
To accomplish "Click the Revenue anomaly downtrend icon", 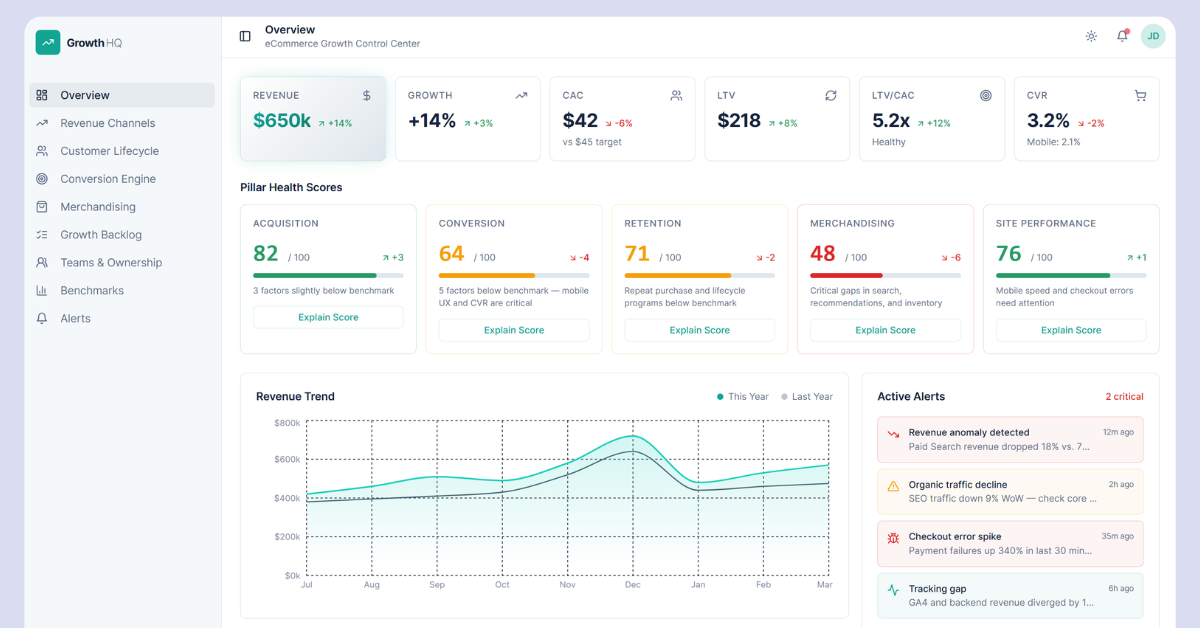I will 894,434.
